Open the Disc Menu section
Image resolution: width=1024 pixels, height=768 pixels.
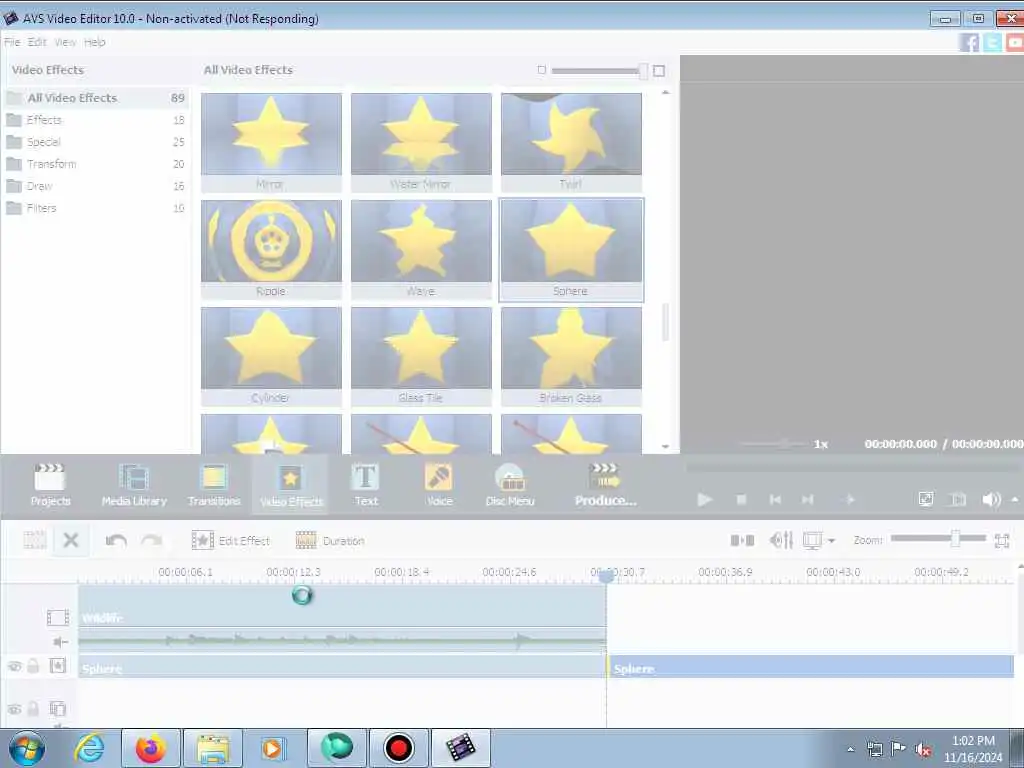(510, 485)
